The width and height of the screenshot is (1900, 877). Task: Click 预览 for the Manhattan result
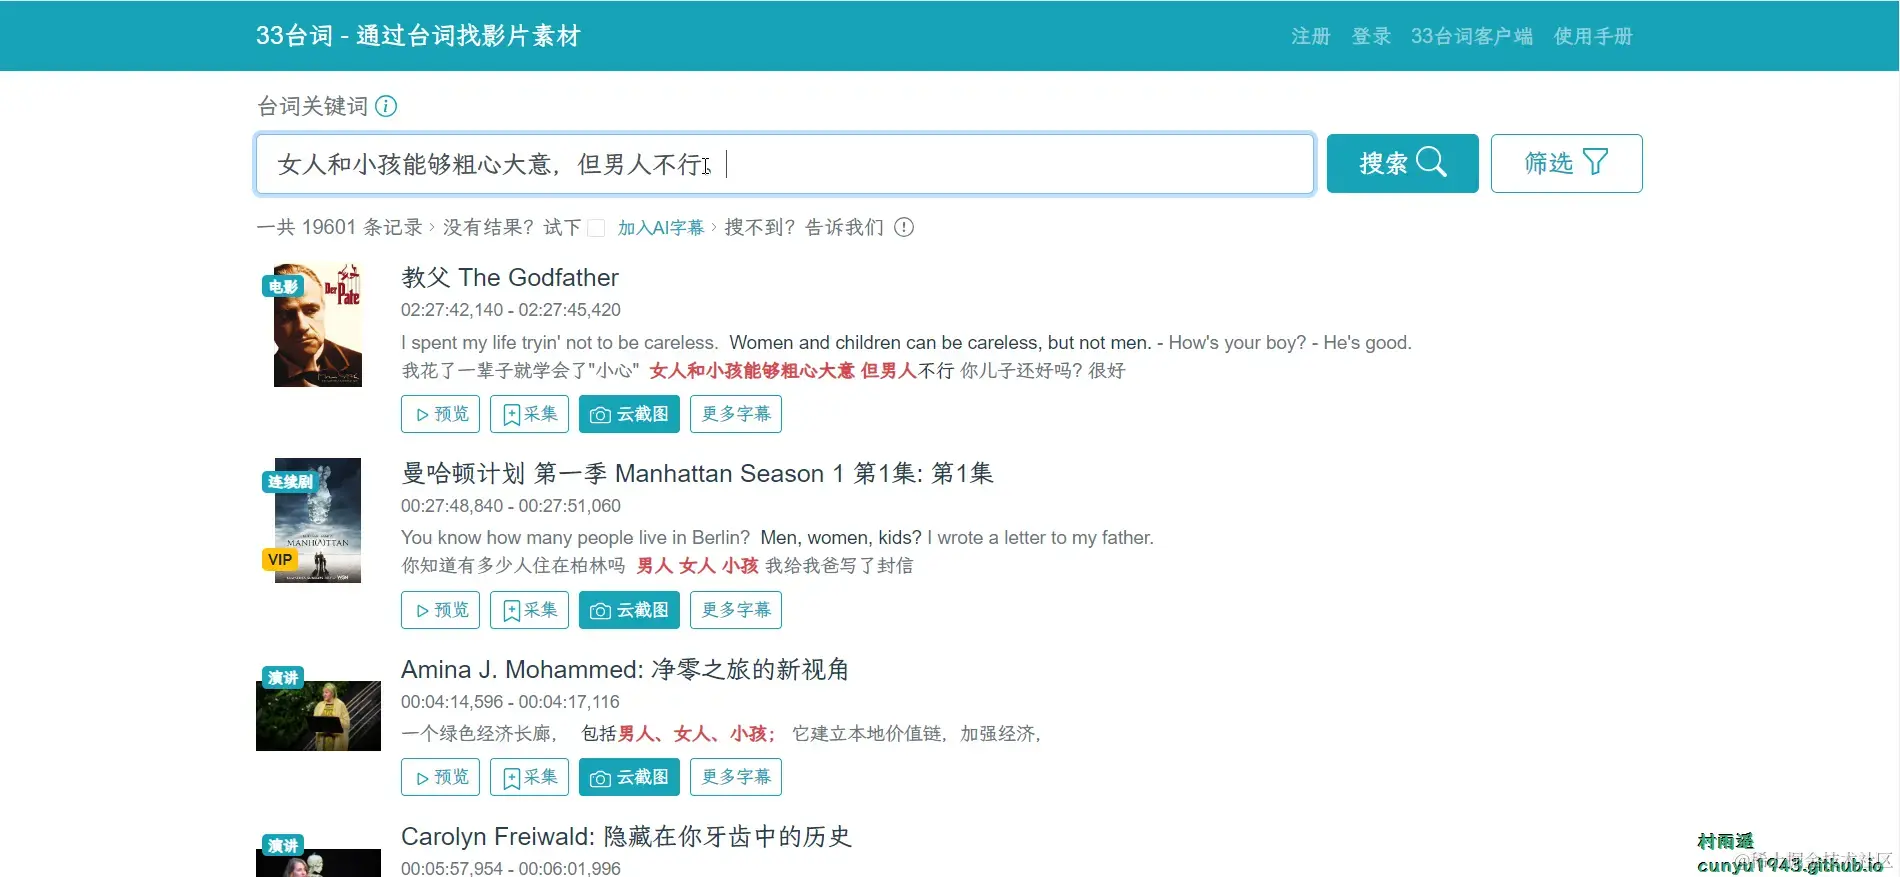[440, 610]
